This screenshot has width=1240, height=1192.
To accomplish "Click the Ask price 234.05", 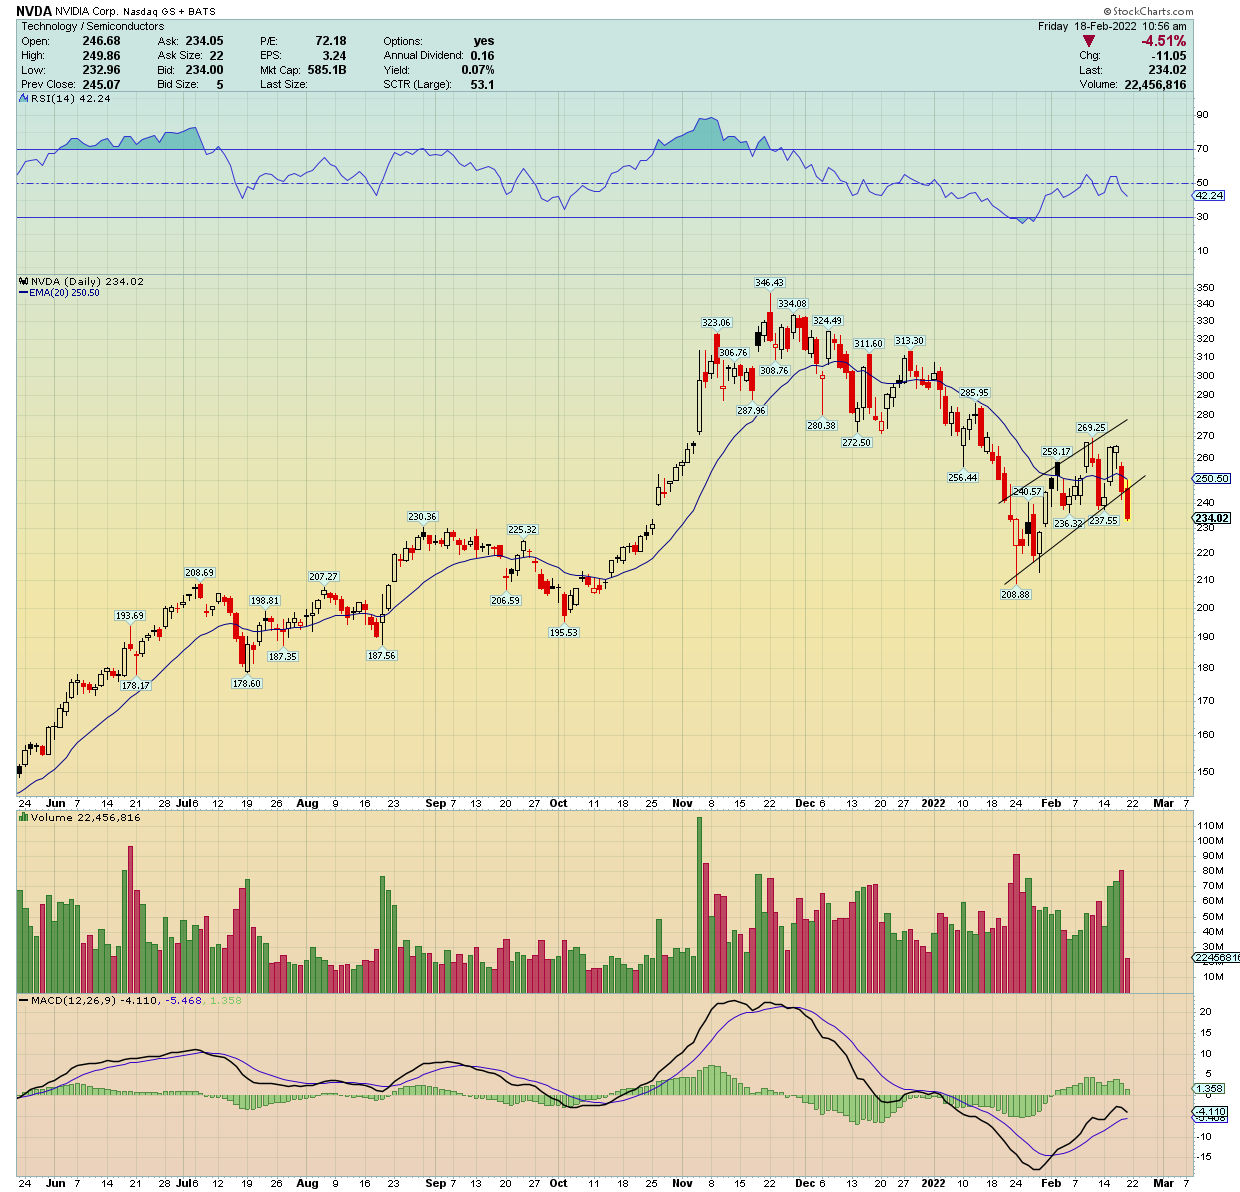I will coord(204,41).
